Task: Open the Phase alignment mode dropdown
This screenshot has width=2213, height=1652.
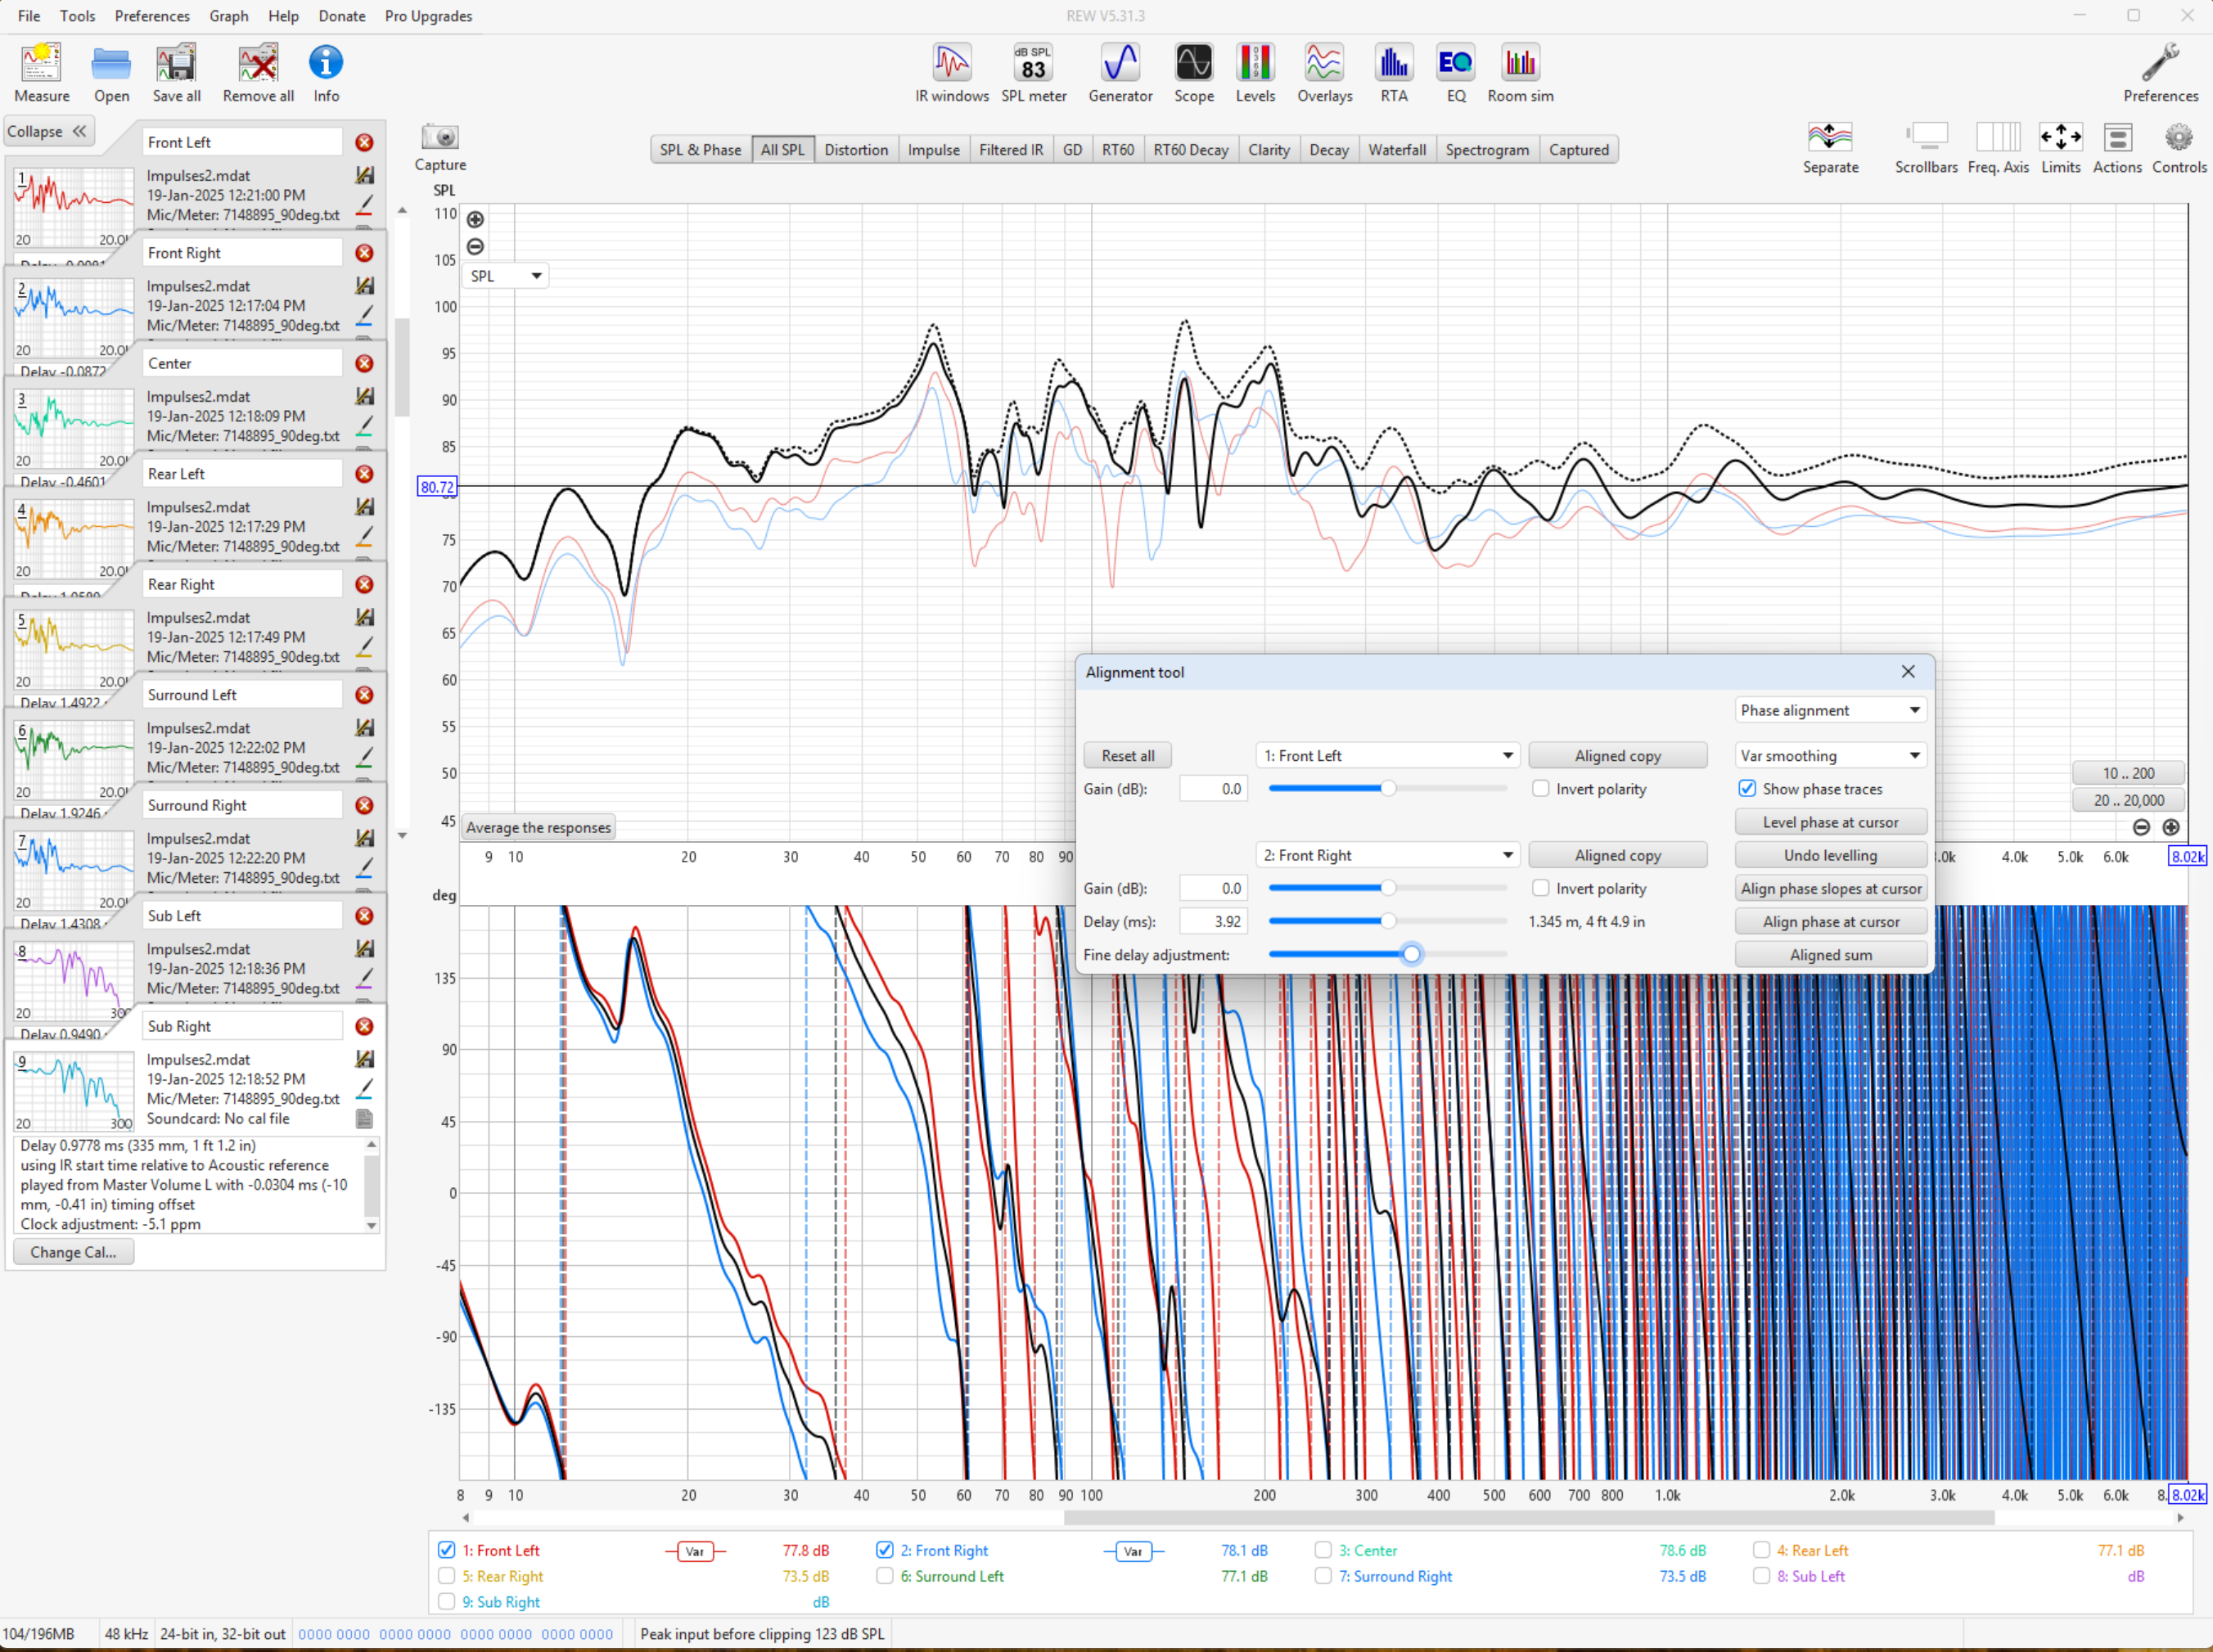Action: (x=1830, y=710)
